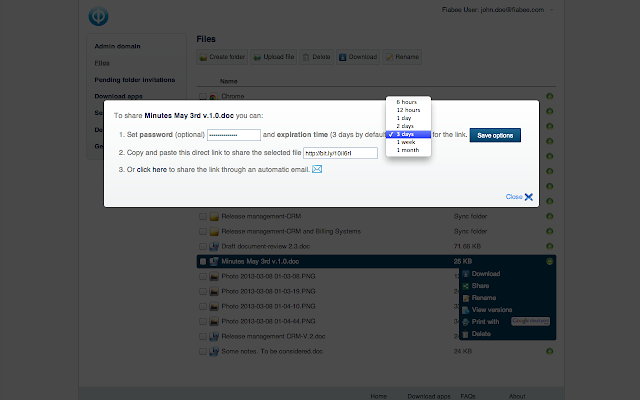
Task: Click the Delete toolbar button
Action: pyautogui.click(x=316, y=57)
